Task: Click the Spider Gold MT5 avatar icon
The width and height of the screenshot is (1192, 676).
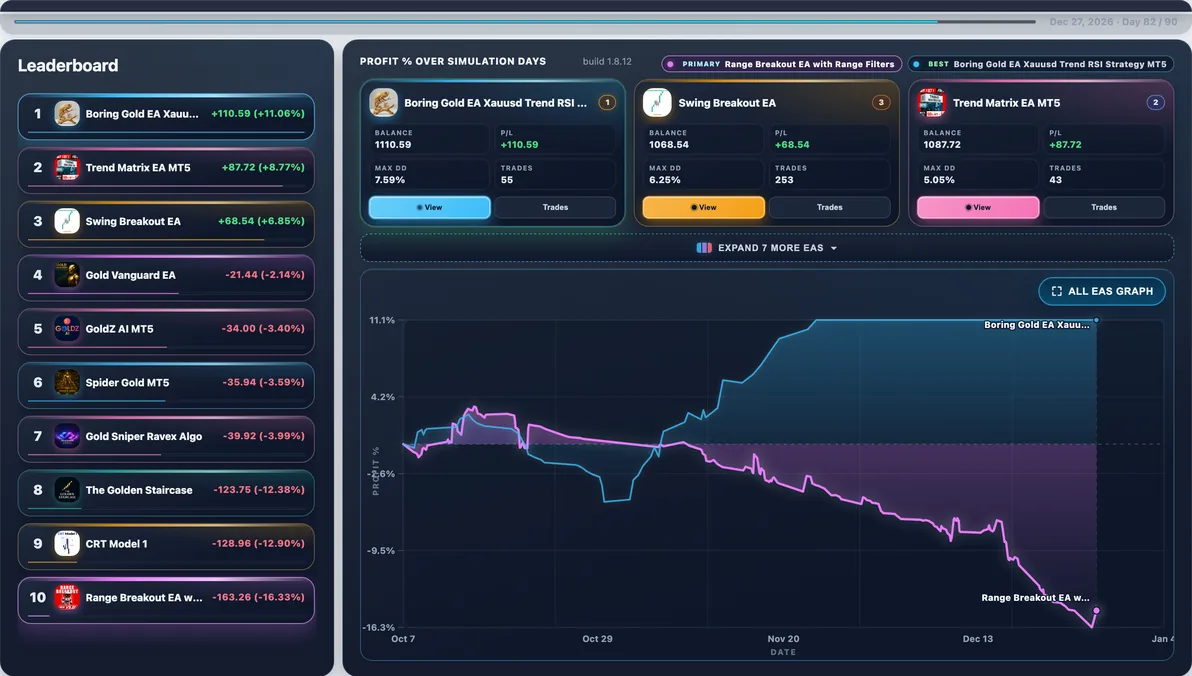Action: [67, 382]
